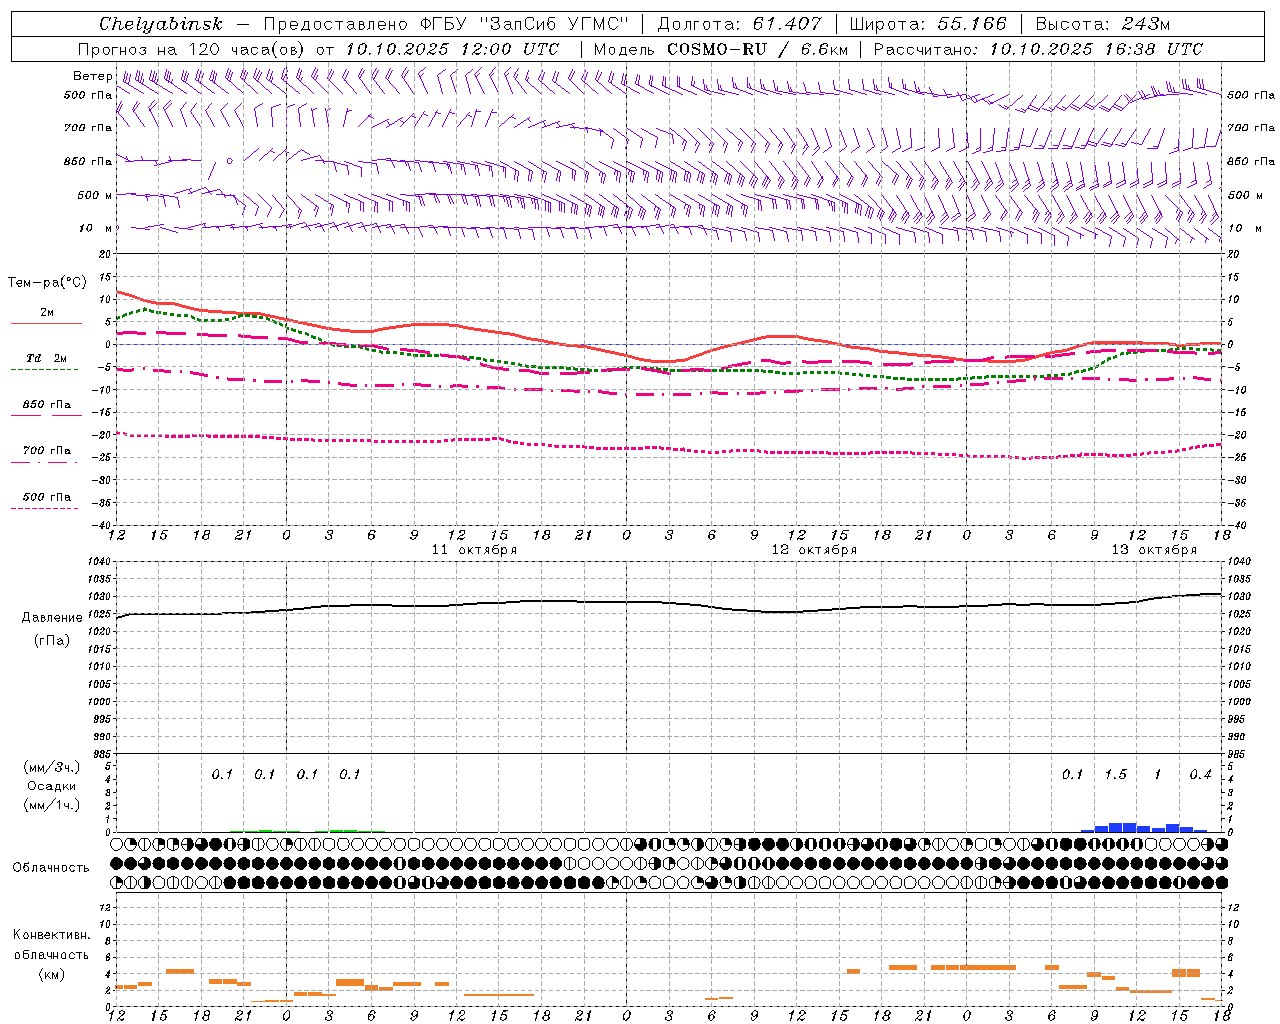Click the (мм/1ч.) precipitation unit label
Screen dimensions: 1280x1024
52,805
